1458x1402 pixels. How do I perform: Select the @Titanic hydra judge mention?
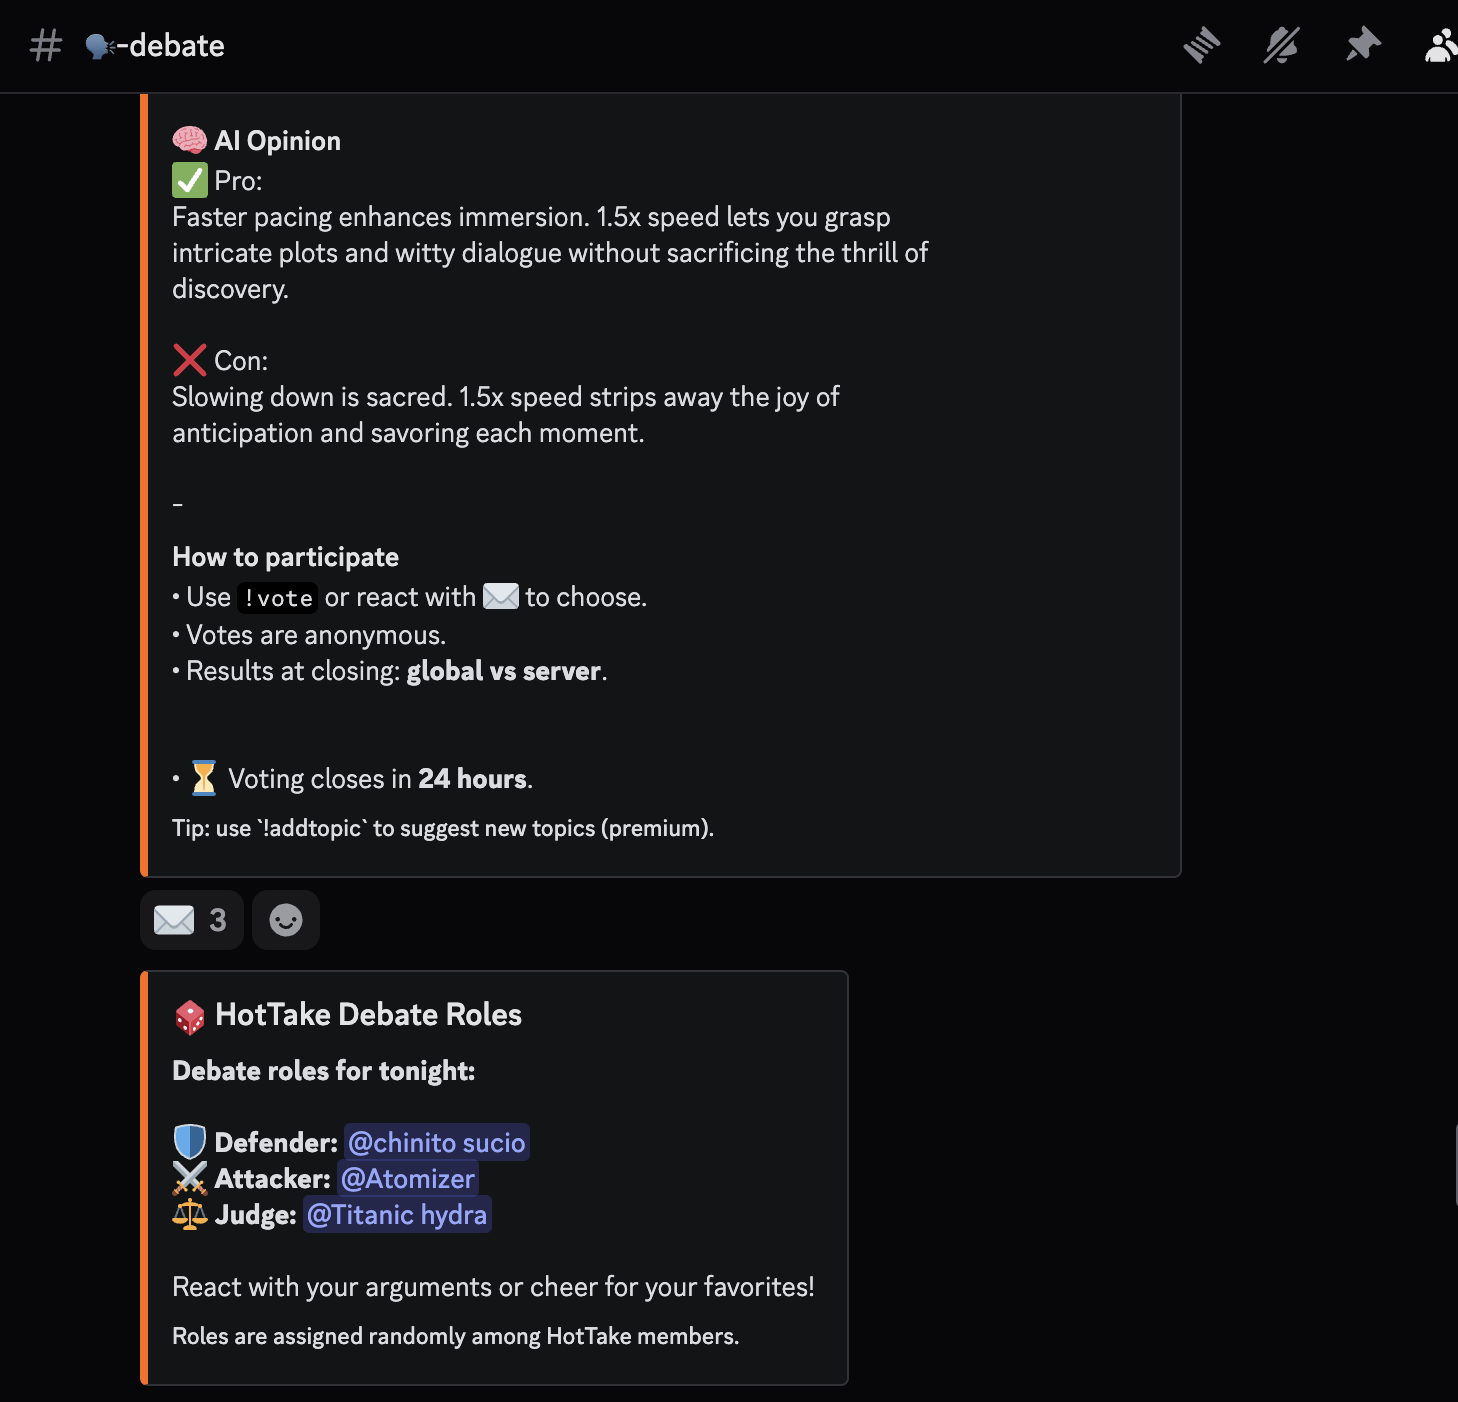point(397,1215)
